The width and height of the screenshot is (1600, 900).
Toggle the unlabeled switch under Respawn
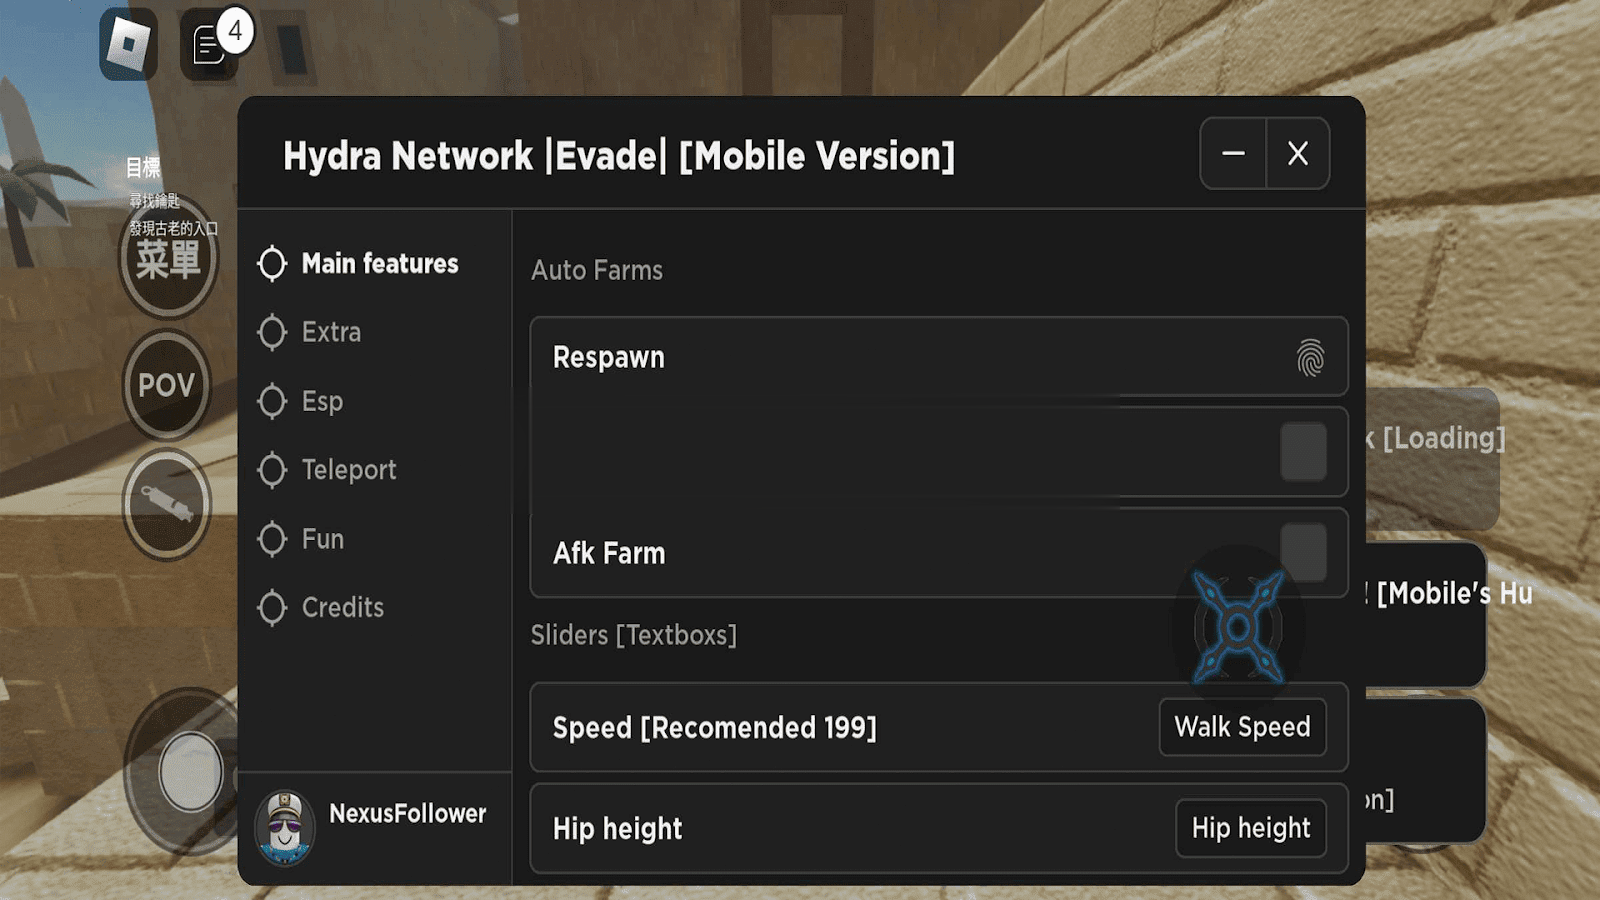1303,451
